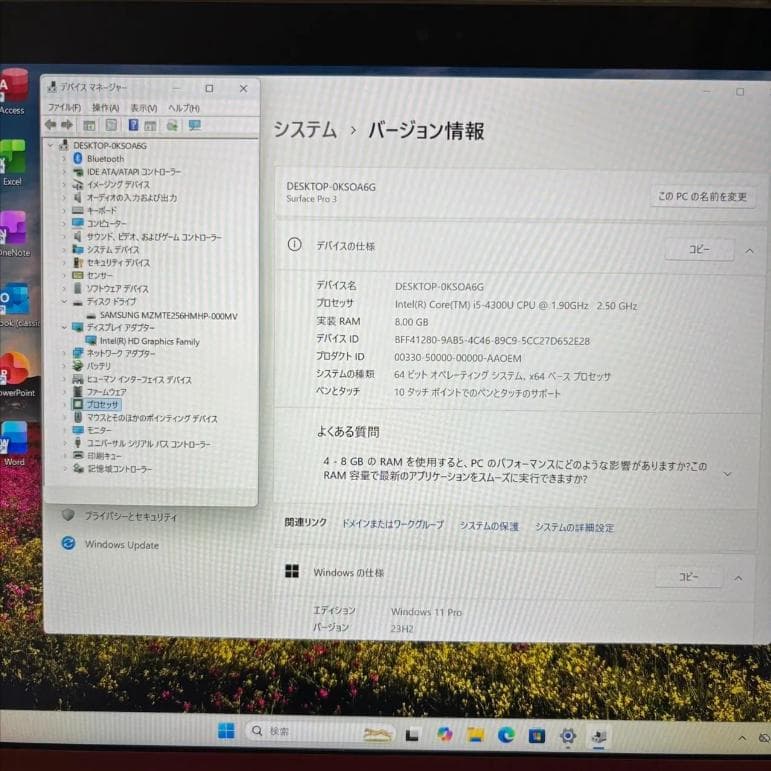This screenshot has height=771, width=771.
Task: Open ドメインまたはワークグループ link
Action: point(393,525)
